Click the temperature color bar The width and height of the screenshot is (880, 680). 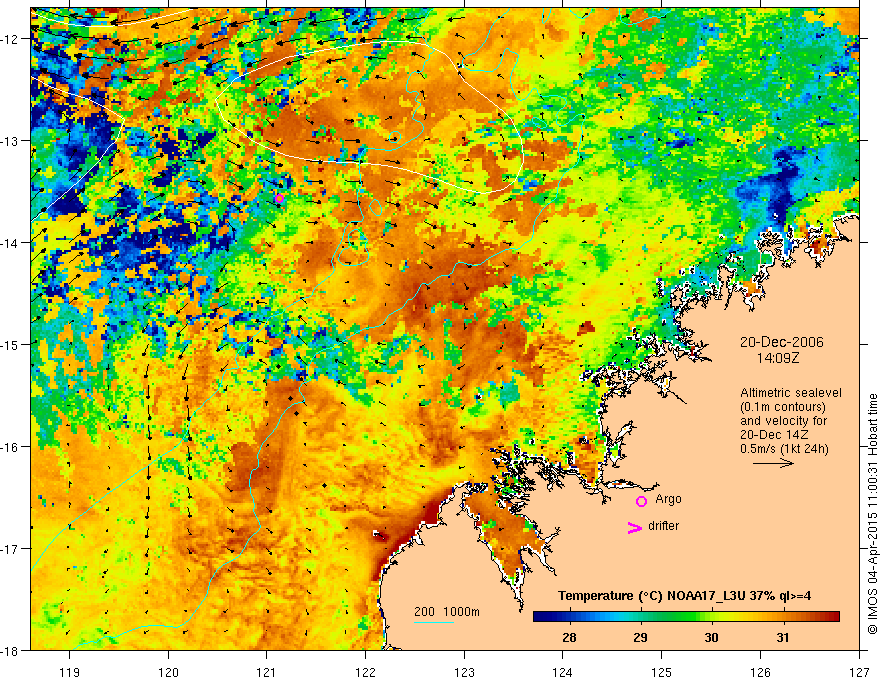click(x=686, y=617)
